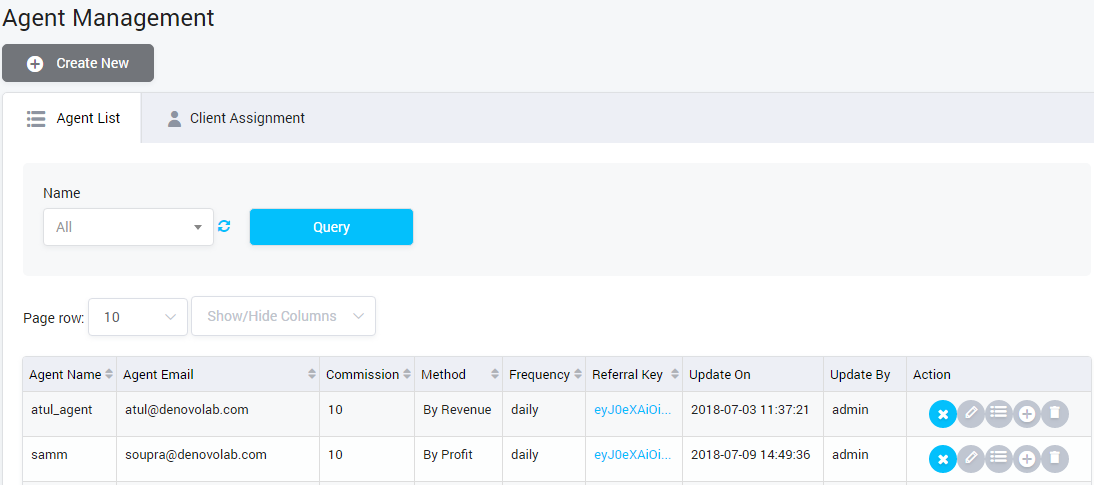Image resolution: width=1094 pixels, height=485 pixels.
Task: Click the plus icon in atul_agent row
Action: (x=1026, y=414)
